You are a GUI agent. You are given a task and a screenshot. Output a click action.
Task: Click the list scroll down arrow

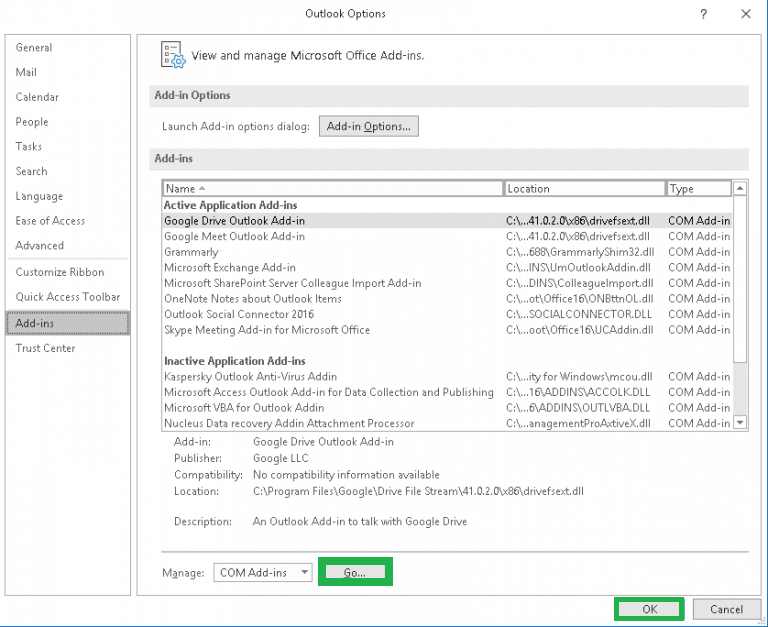(740, 422)
